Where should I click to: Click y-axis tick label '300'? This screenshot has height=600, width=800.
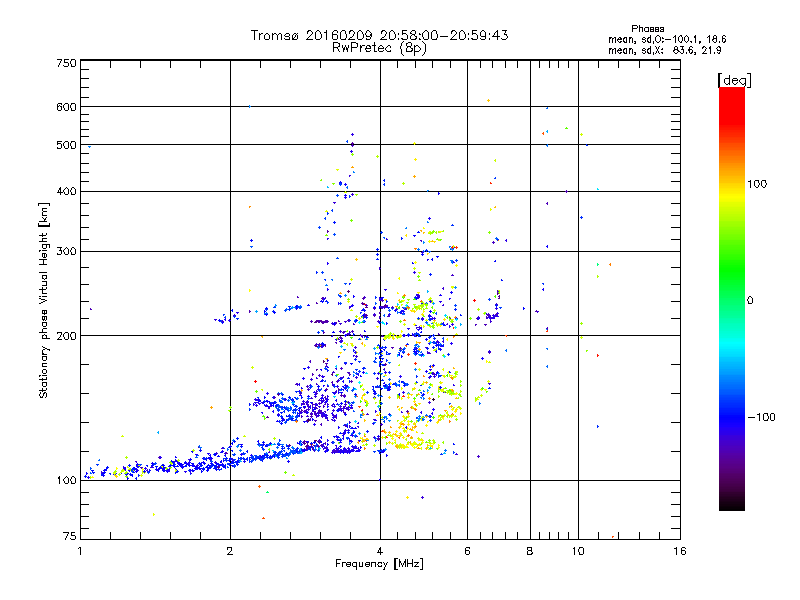(x=66, y=252)
